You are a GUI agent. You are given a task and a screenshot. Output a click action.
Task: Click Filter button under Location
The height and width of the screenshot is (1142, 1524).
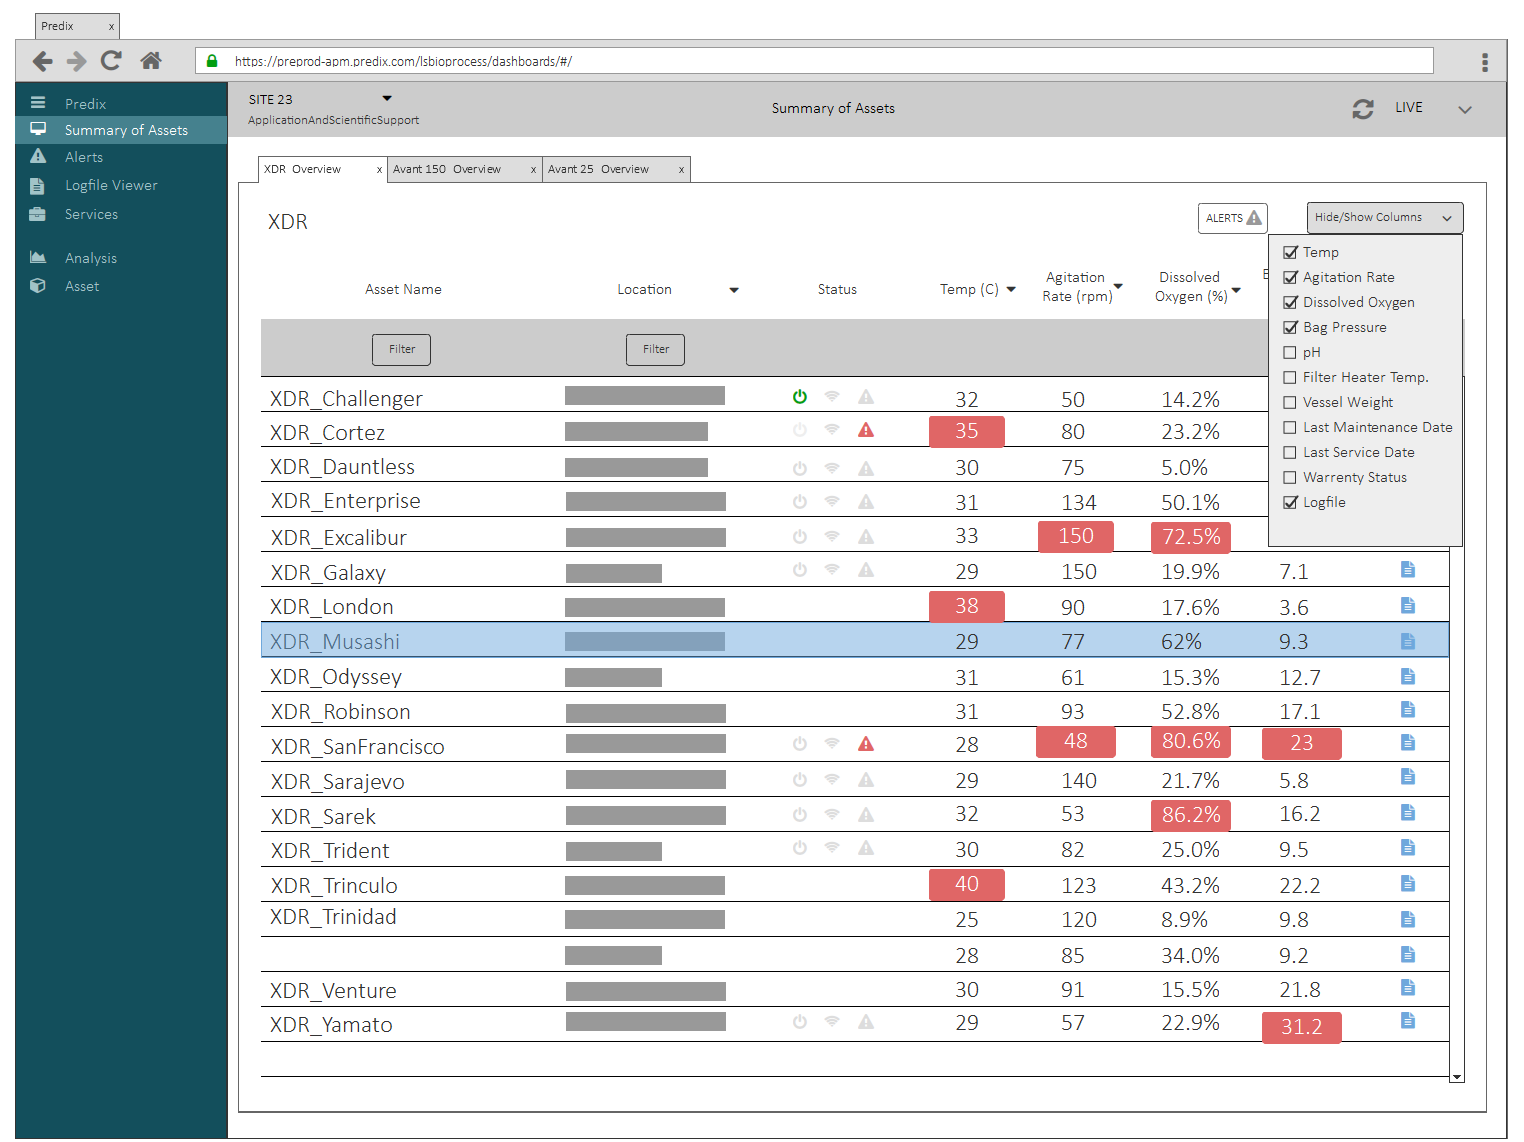point(656,349)
